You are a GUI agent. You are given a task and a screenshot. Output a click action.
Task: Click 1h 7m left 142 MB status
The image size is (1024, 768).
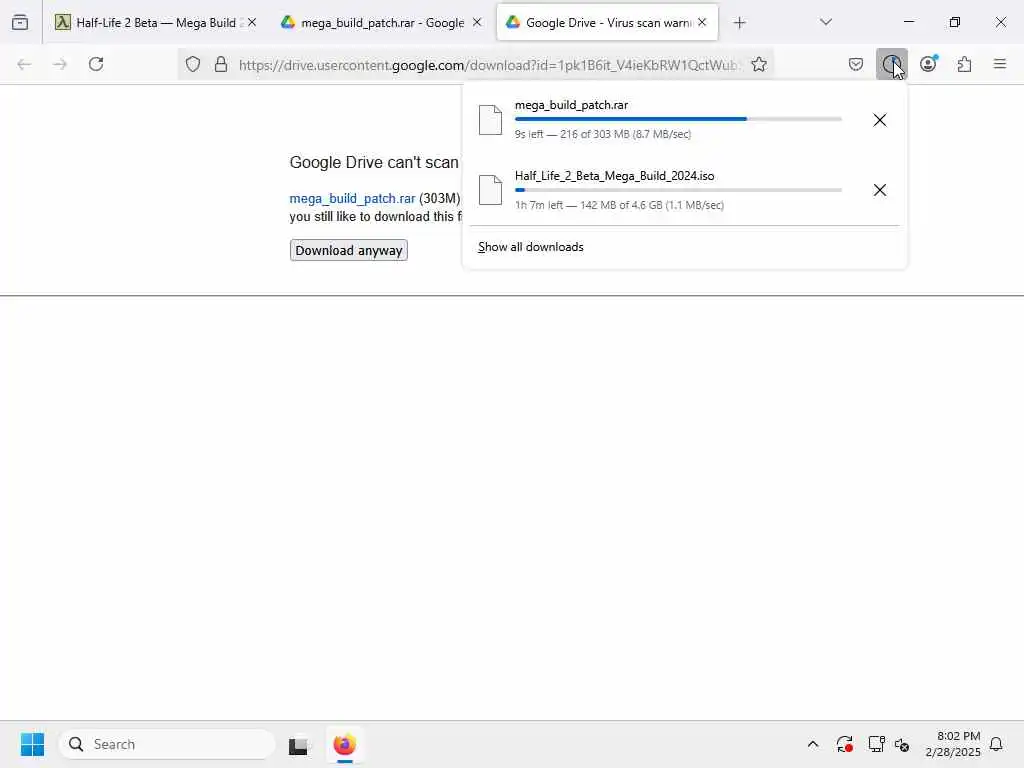pyautogui.click(x=619, y=205)
